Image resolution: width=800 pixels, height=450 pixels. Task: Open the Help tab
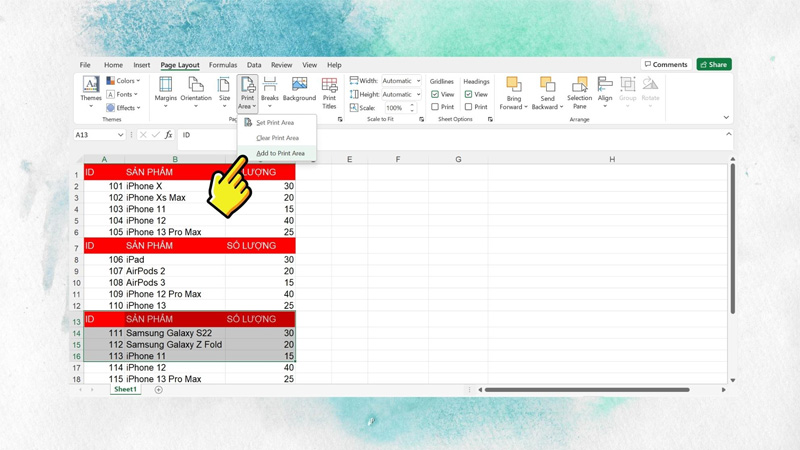point(334,65)
